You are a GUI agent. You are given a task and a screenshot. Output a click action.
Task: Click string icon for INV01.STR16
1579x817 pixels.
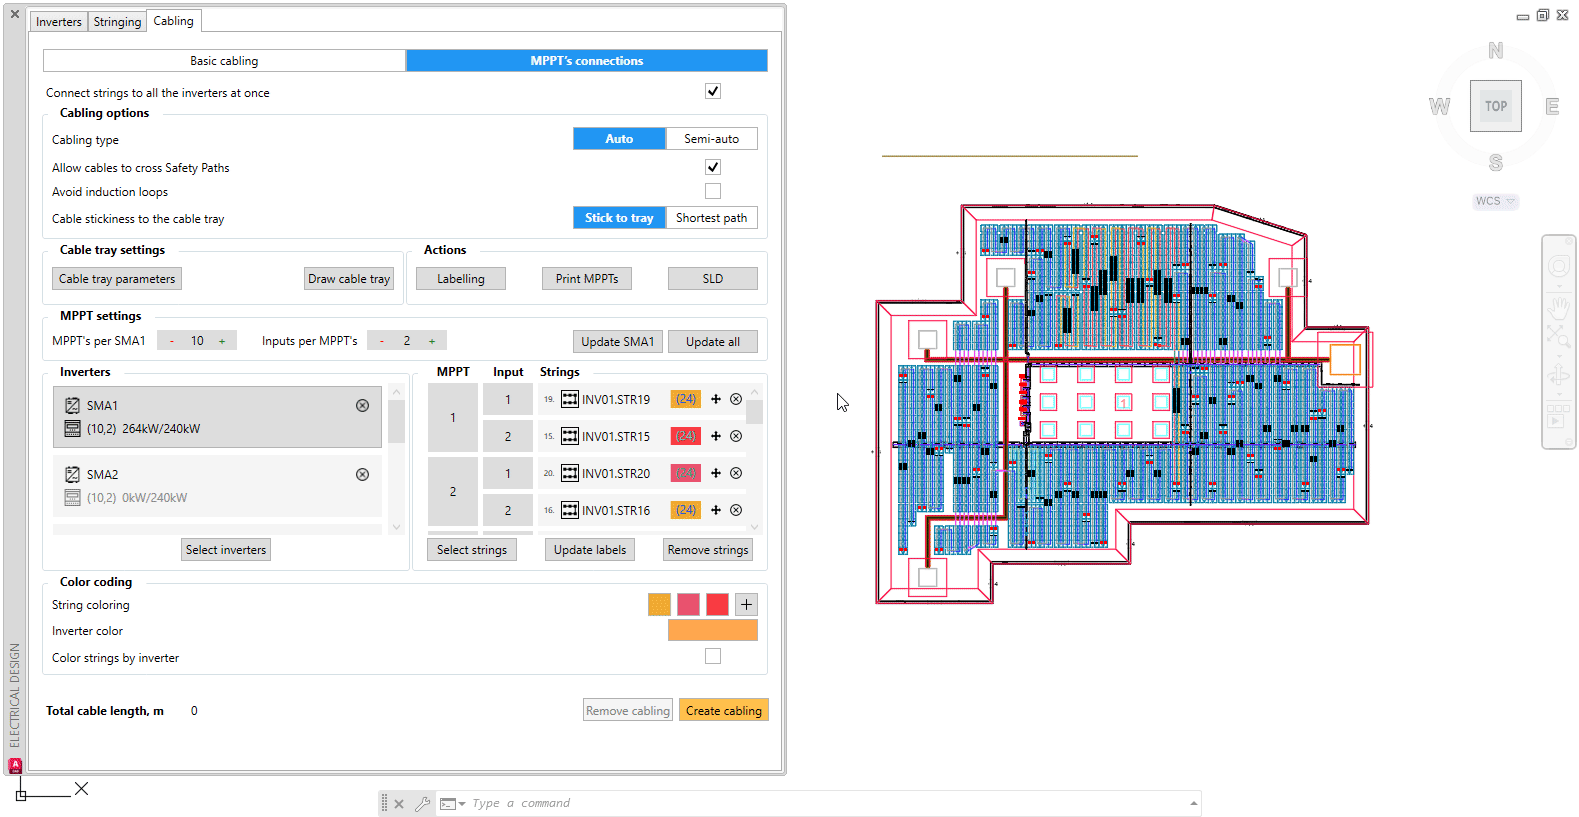point(570,510)
